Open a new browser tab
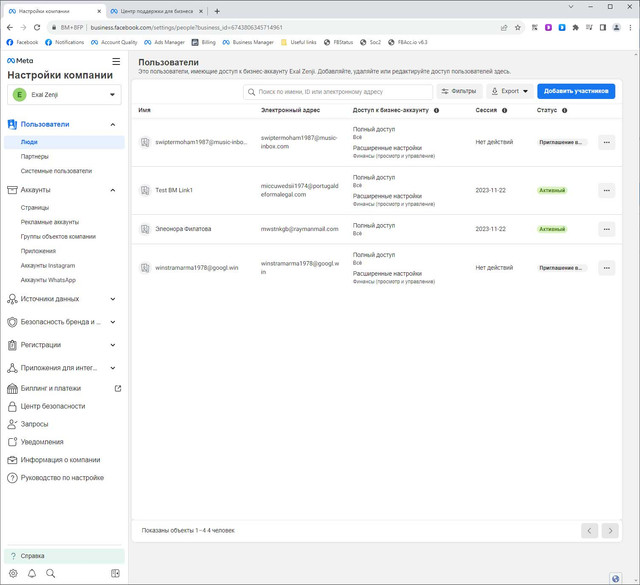The image size is (640, 585). tap(217, 11)
